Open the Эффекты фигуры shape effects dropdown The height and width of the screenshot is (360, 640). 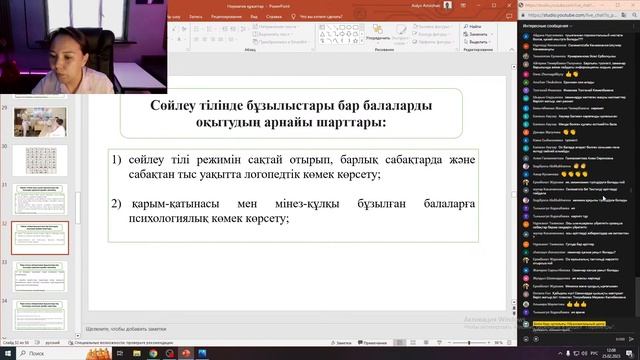coord(433,42)
